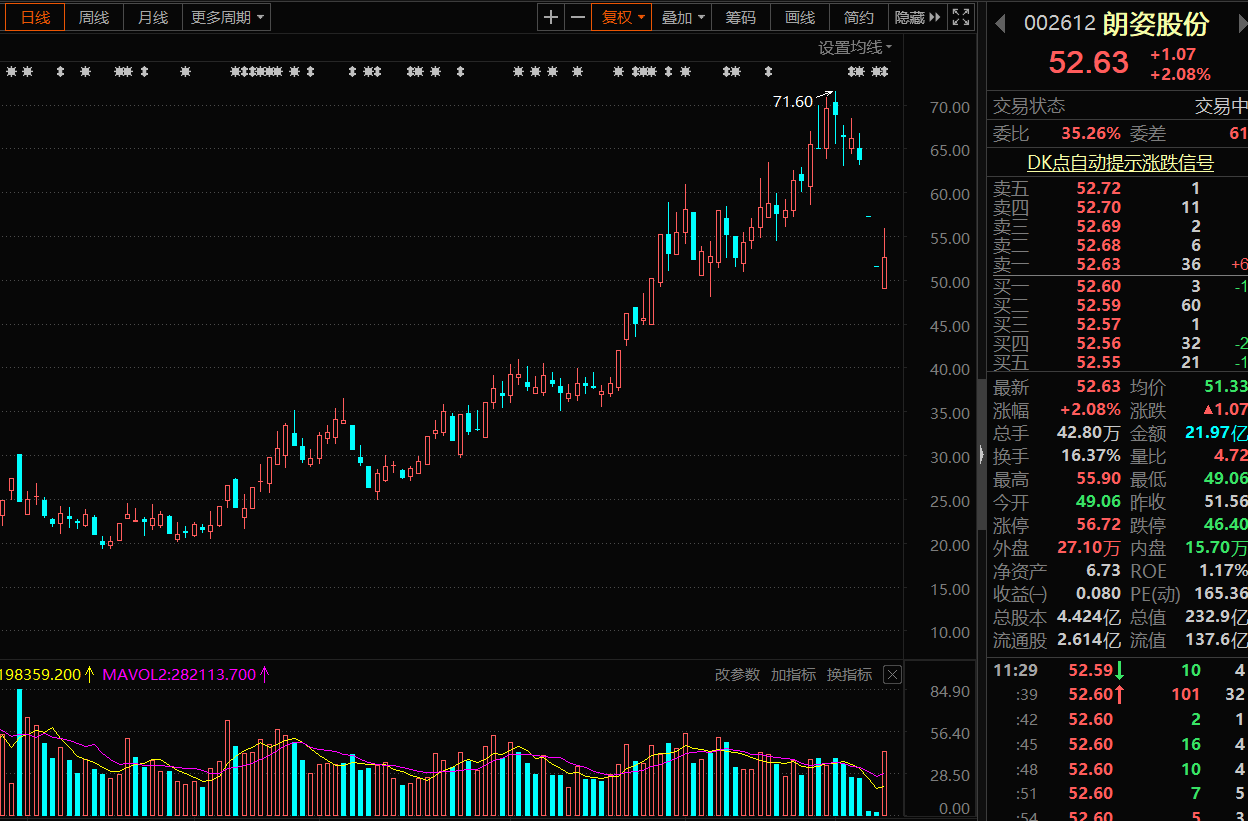The width and height of the screenshot is (1248, 821).
Task: Toggle the 简约 simple mode
Action: [x=858, y=17]
